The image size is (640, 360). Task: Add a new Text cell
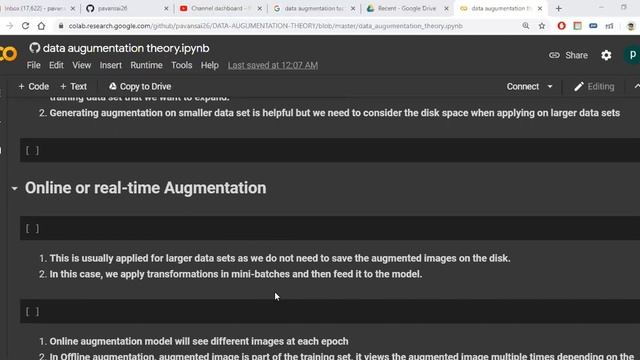(73, 87)
